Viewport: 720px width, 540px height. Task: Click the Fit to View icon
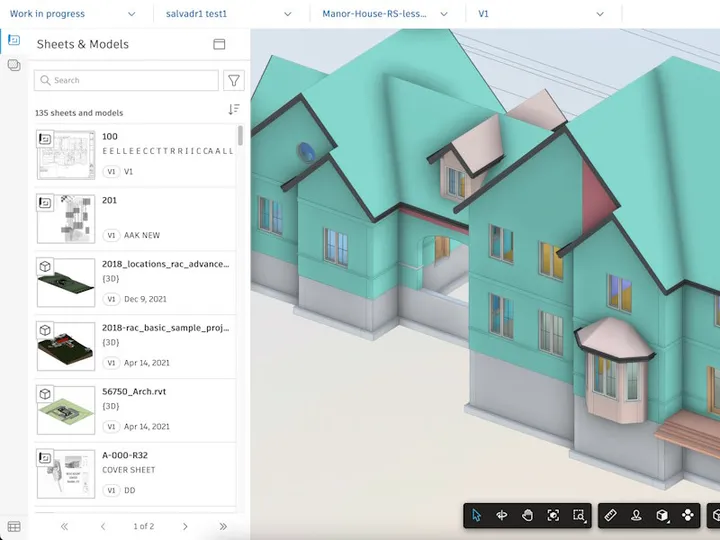[x=553, y=515]
